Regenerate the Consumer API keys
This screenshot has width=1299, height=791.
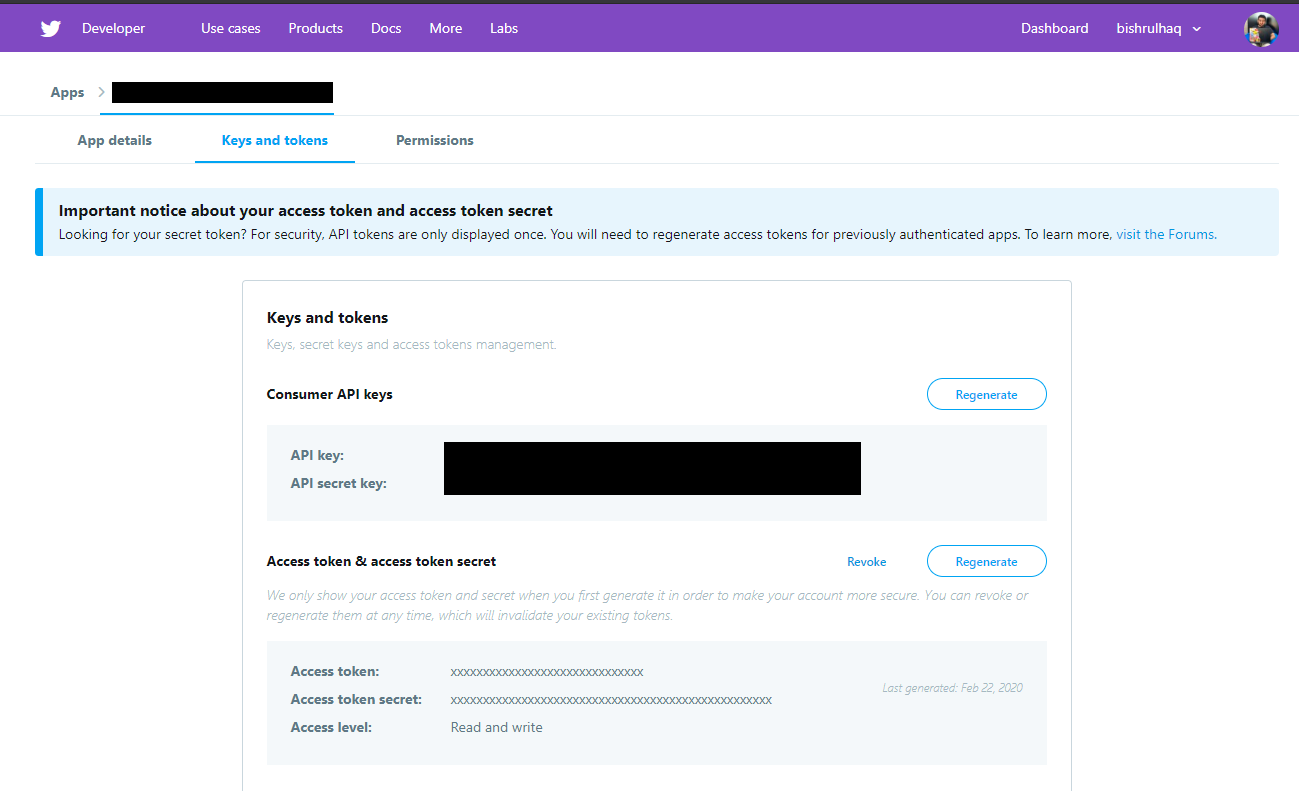[986, 394]
